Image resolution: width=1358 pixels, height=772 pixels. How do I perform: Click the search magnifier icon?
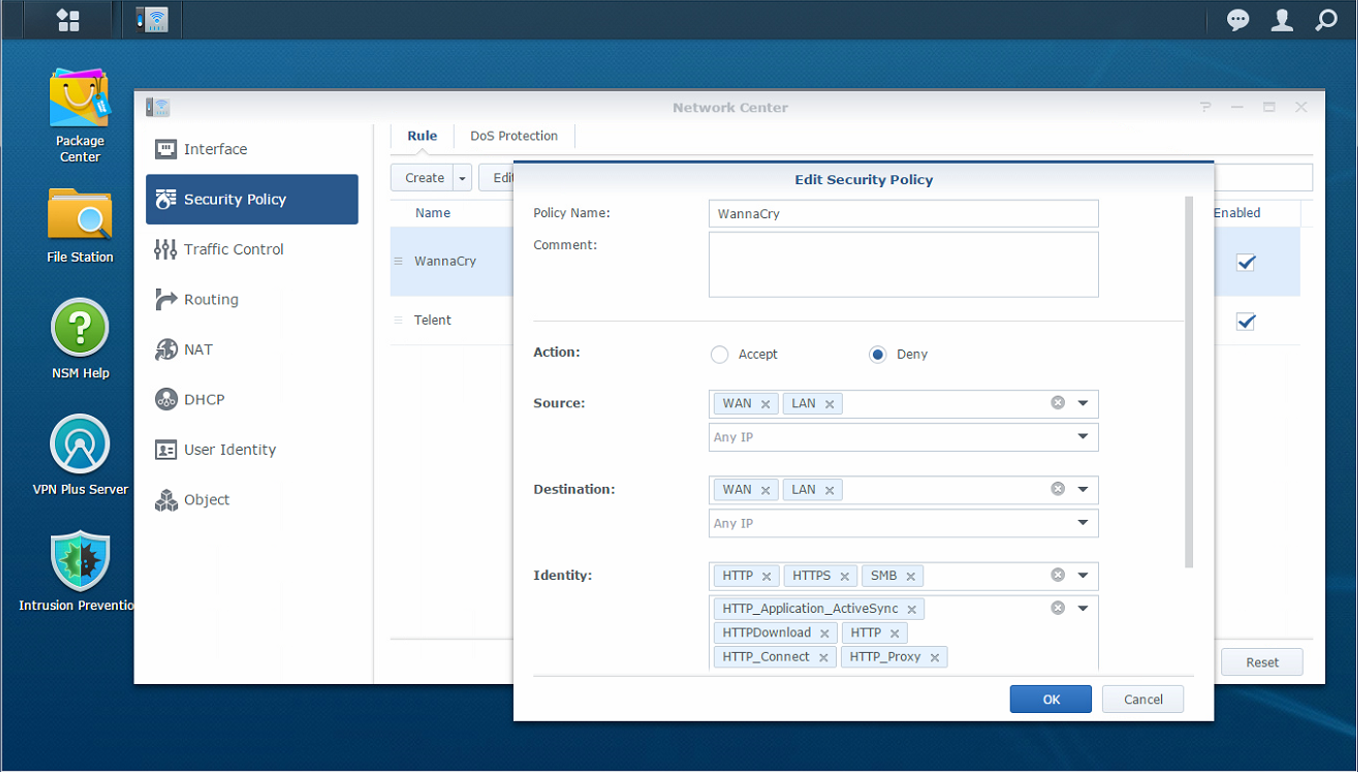click(x=1326, y=20)
